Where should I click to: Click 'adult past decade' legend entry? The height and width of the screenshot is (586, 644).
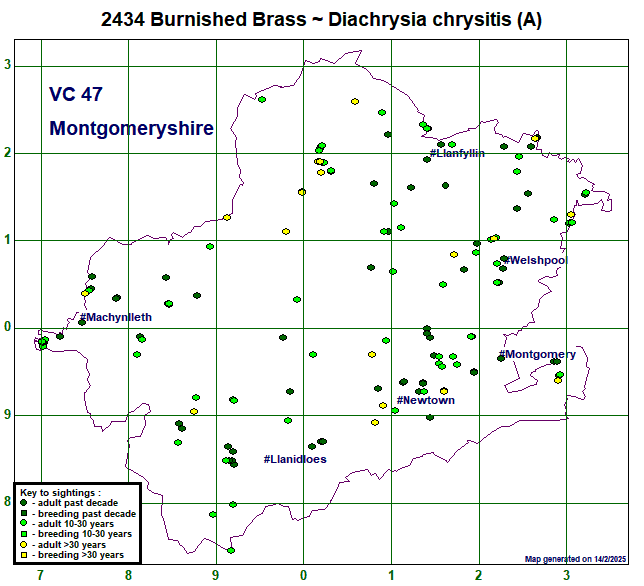78,503
